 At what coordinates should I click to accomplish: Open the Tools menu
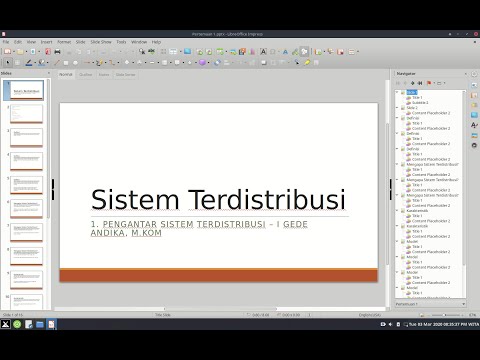(121, 42)
